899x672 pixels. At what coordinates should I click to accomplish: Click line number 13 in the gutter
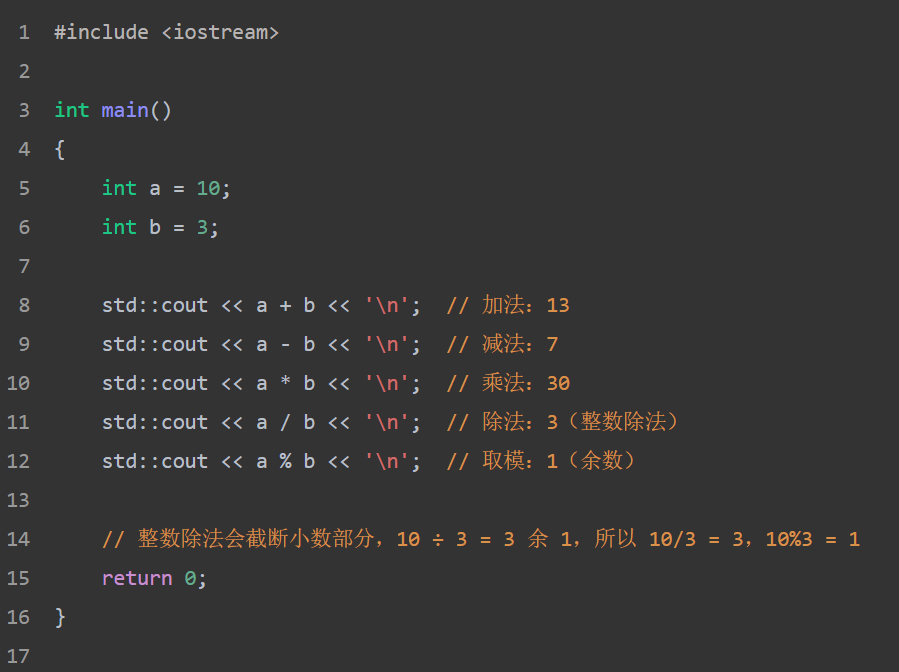pos(18,500)
